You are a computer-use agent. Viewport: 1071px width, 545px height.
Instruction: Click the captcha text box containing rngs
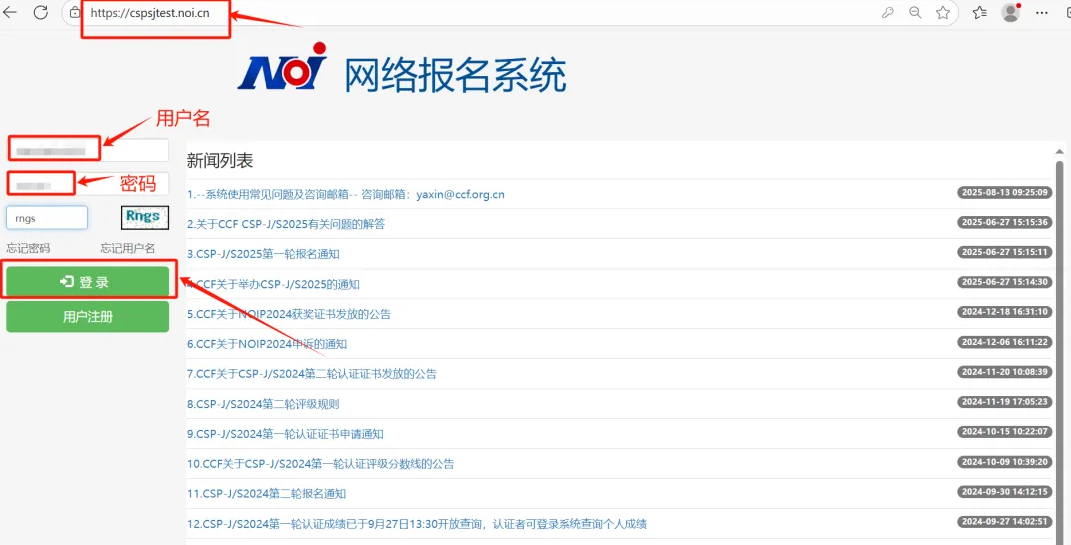click(x=47, y=217)
